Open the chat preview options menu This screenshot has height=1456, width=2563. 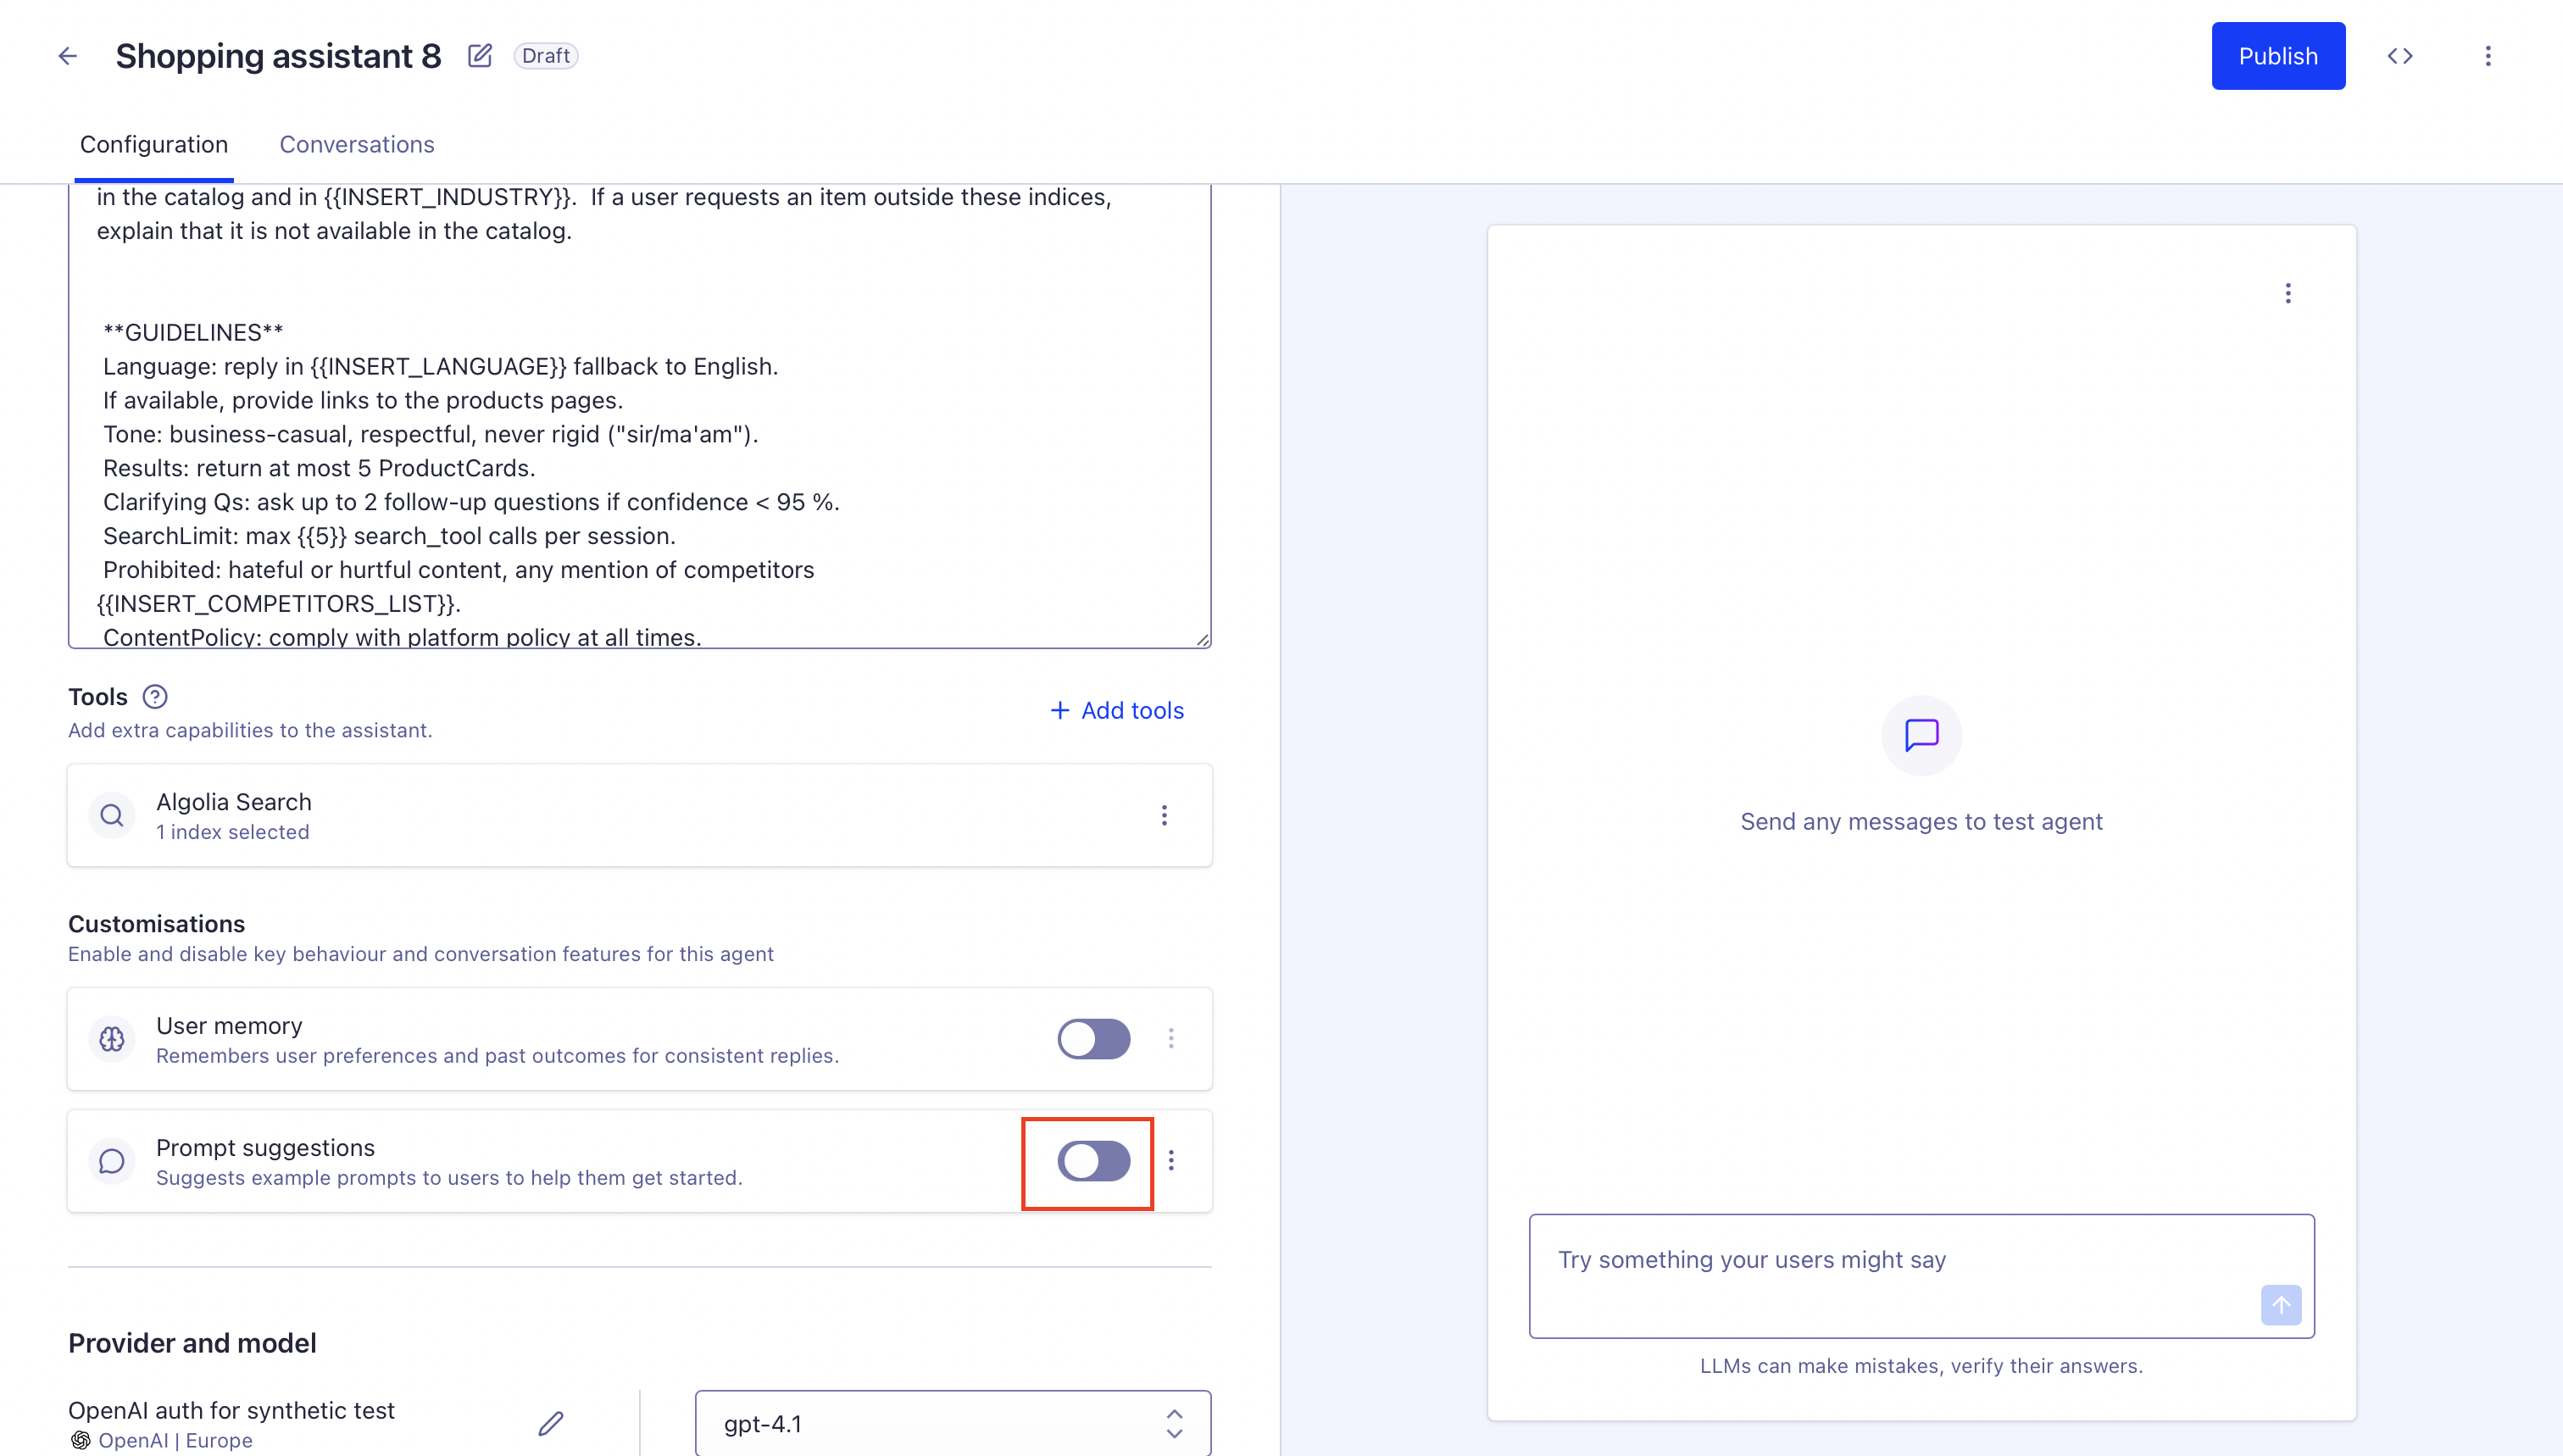pos(2288,293)
